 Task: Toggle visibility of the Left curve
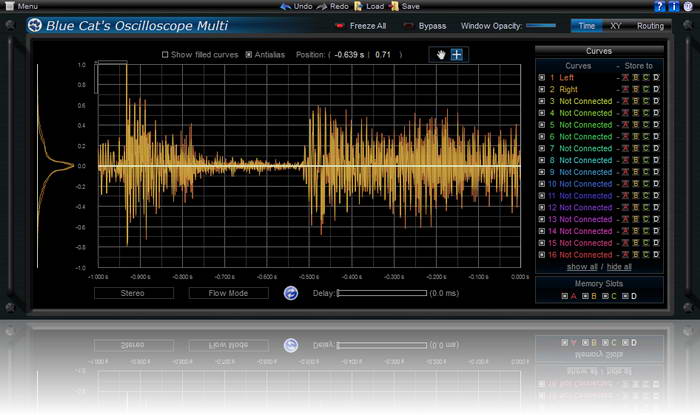coord(542,77)
